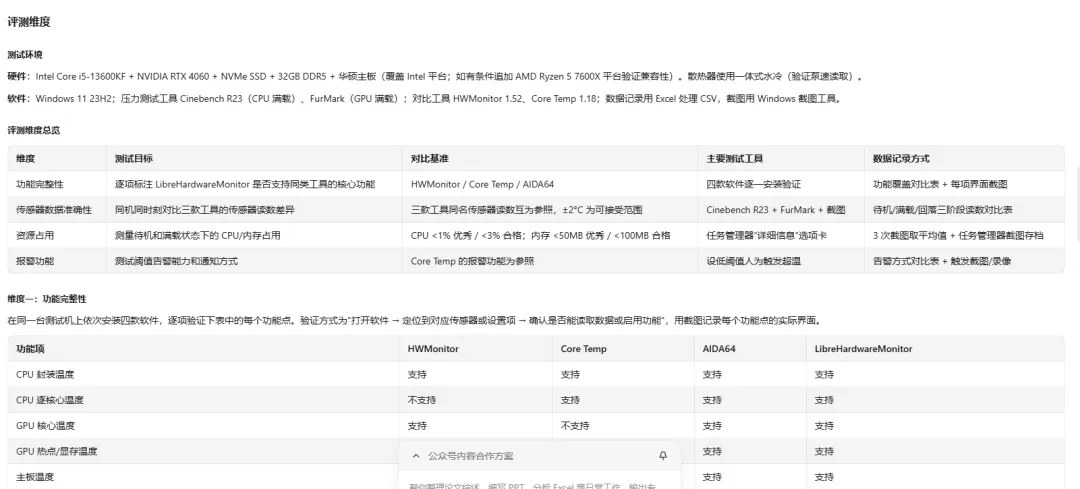
Task: Click the paragraph starting 在同一台测试机上依次安装四款软件
Action: pyautogui.click(x=414, y=320)
